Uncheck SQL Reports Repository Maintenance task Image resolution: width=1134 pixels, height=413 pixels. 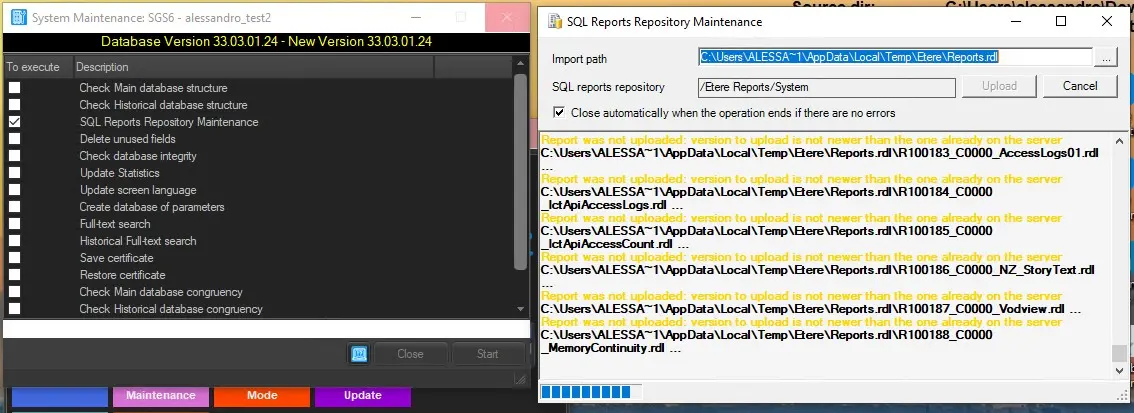[15, 122]
